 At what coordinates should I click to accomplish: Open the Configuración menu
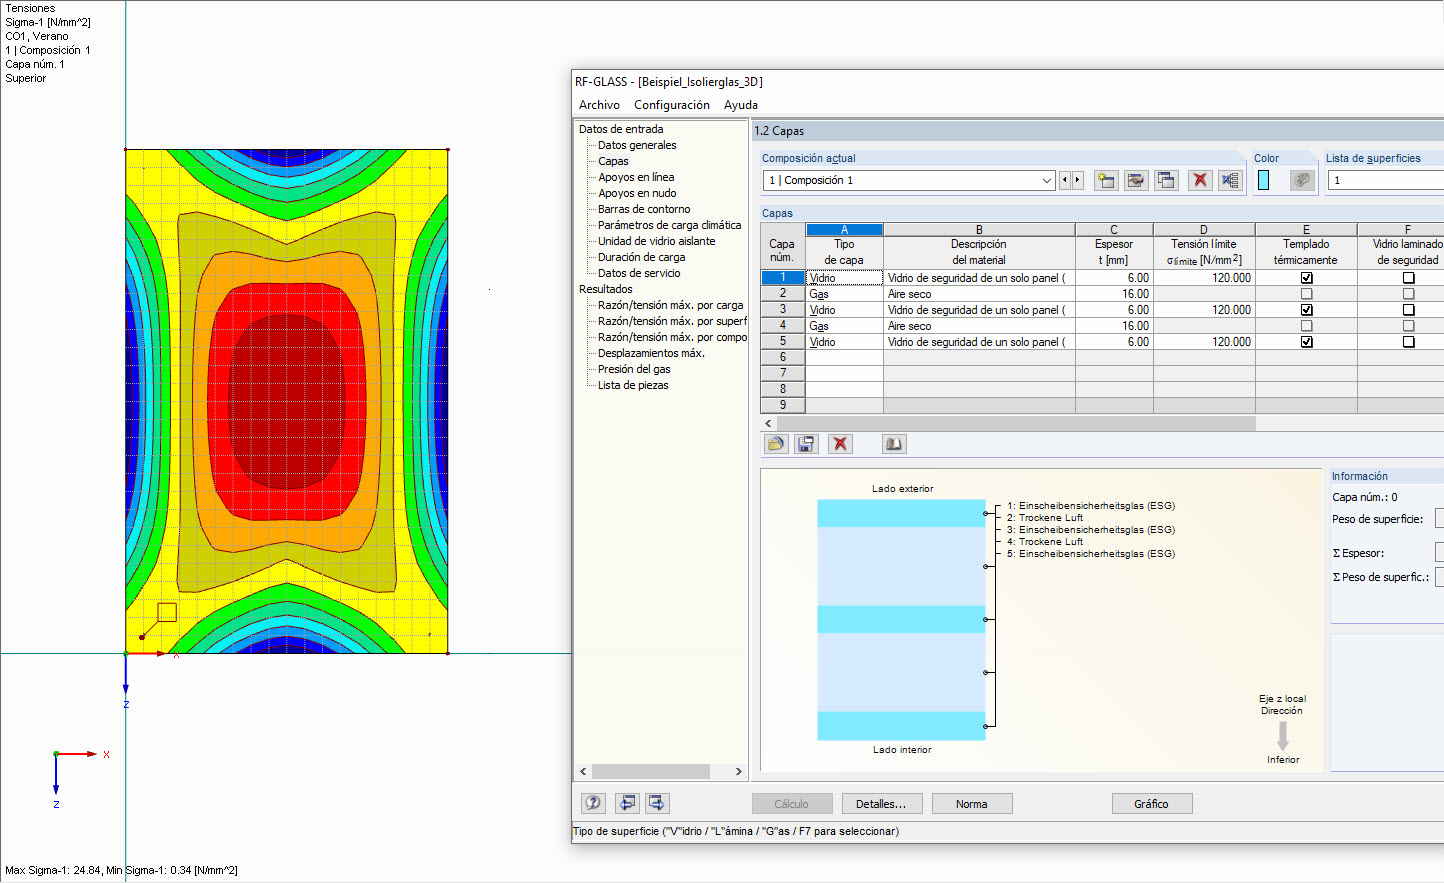point(672,105)
